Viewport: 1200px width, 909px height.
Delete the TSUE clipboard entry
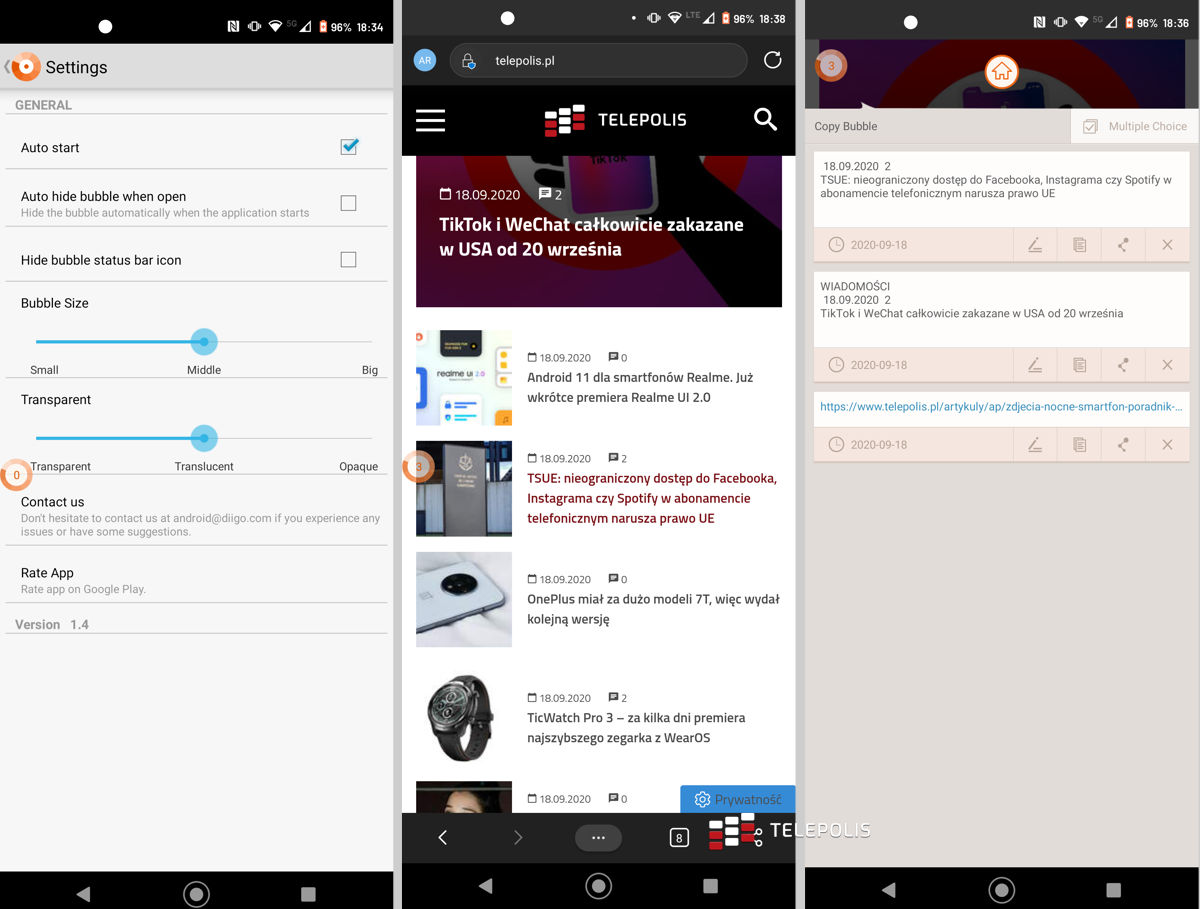click(x=1167, y=245)
